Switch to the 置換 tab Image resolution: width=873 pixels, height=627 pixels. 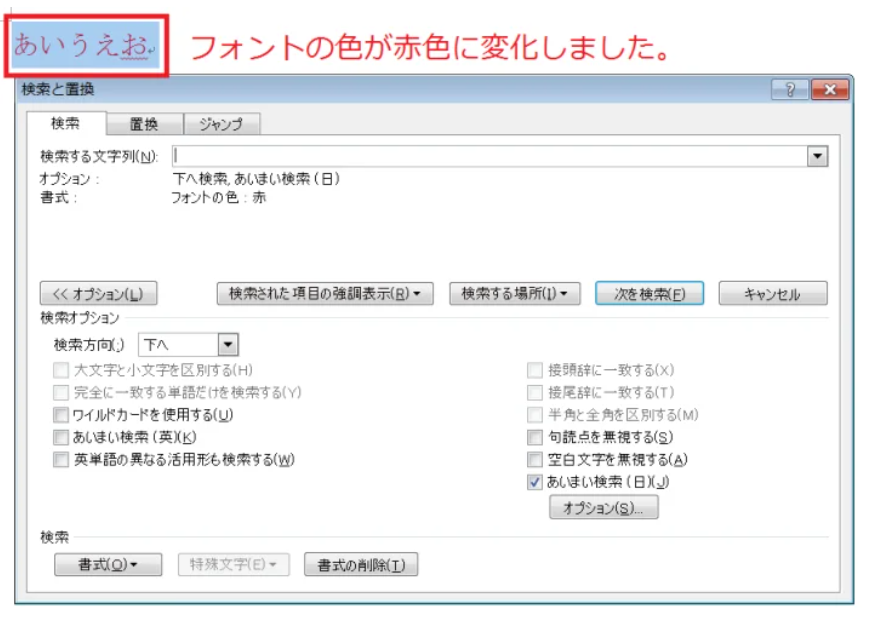tap(144, 124)
